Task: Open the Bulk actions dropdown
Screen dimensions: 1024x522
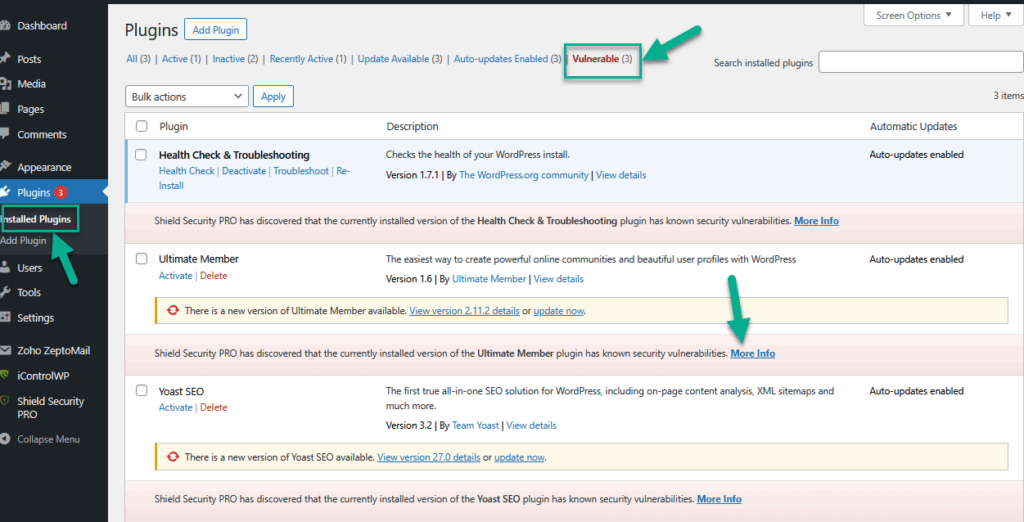Action: coord(187,96)
